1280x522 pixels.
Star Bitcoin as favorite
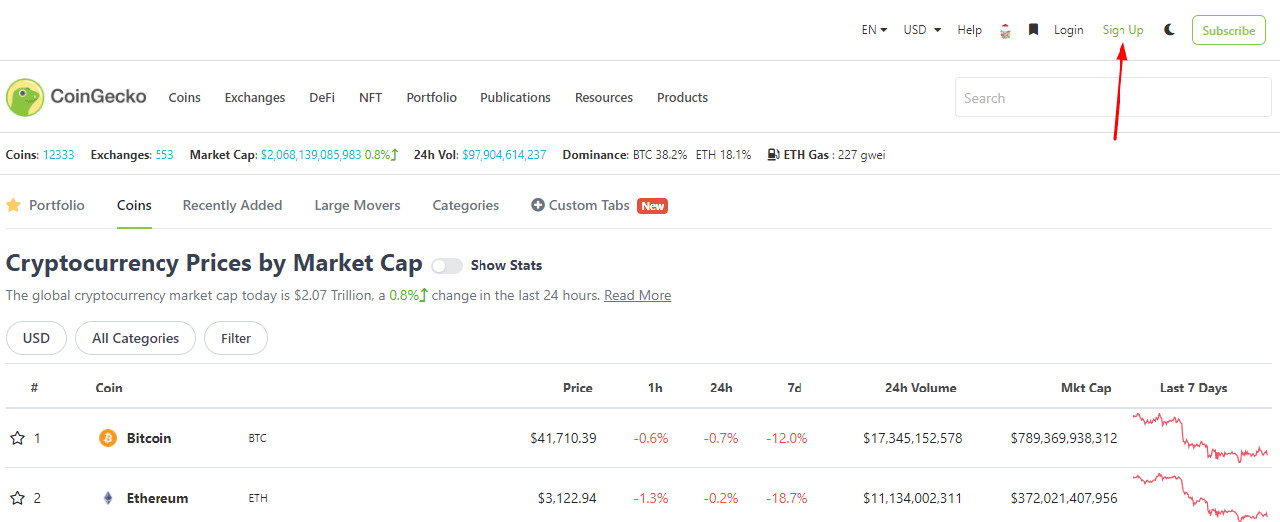tap(17, 438)
